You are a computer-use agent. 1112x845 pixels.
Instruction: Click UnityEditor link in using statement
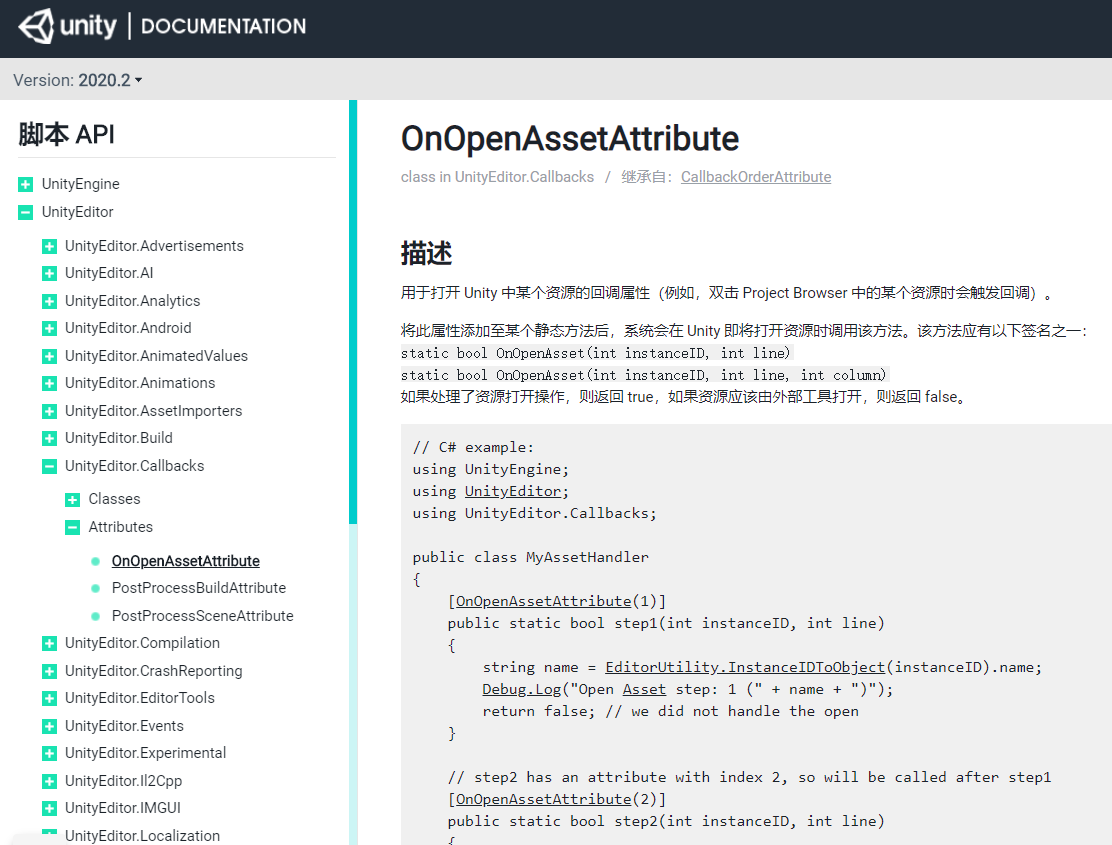coord(513,491)
